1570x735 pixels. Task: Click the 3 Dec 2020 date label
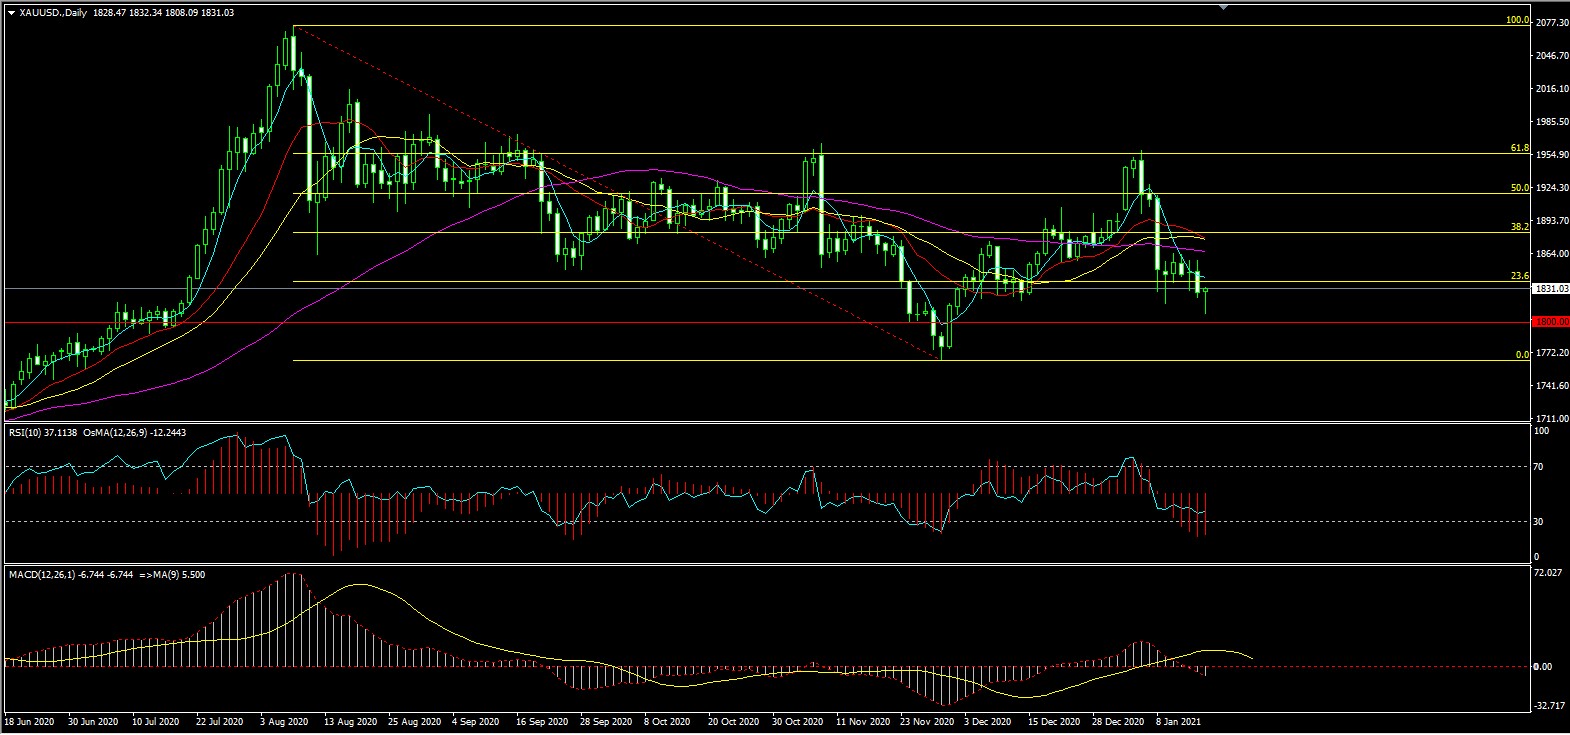pos(989,722)
